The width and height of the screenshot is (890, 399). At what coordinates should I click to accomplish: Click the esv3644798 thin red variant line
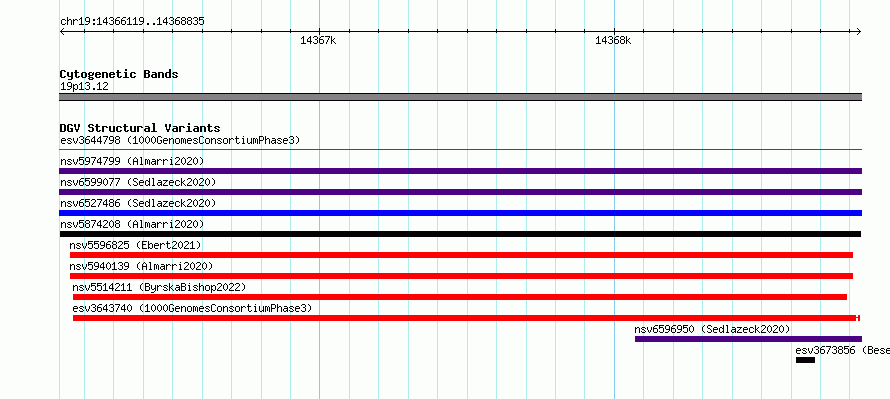tap(460, 150)
